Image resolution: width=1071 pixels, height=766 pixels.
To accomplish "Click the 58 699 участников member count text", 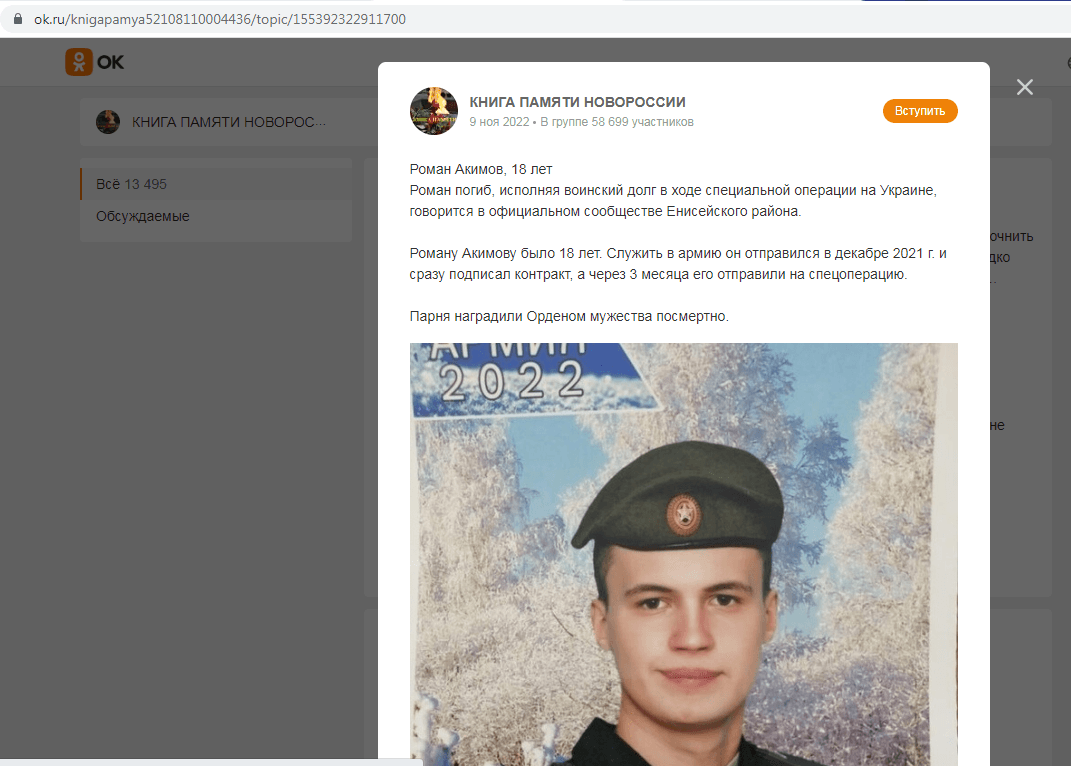I will (x=642, y=122).
